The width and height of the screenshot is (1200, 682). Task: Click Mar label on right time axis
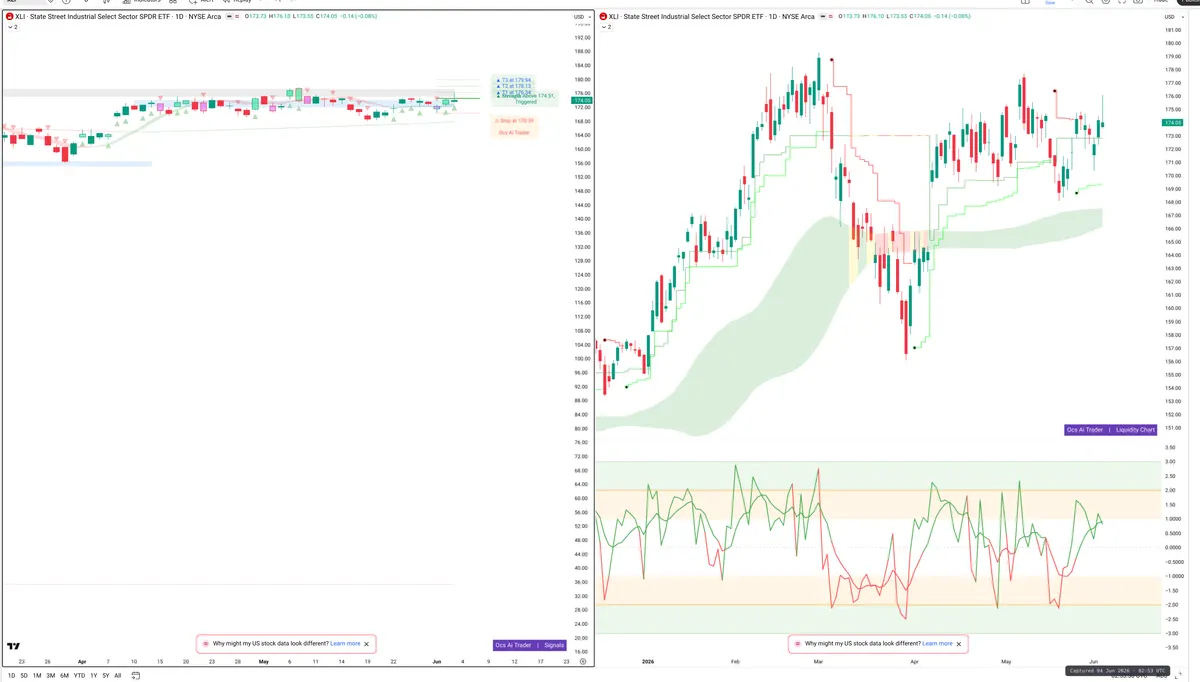[819, 661]
